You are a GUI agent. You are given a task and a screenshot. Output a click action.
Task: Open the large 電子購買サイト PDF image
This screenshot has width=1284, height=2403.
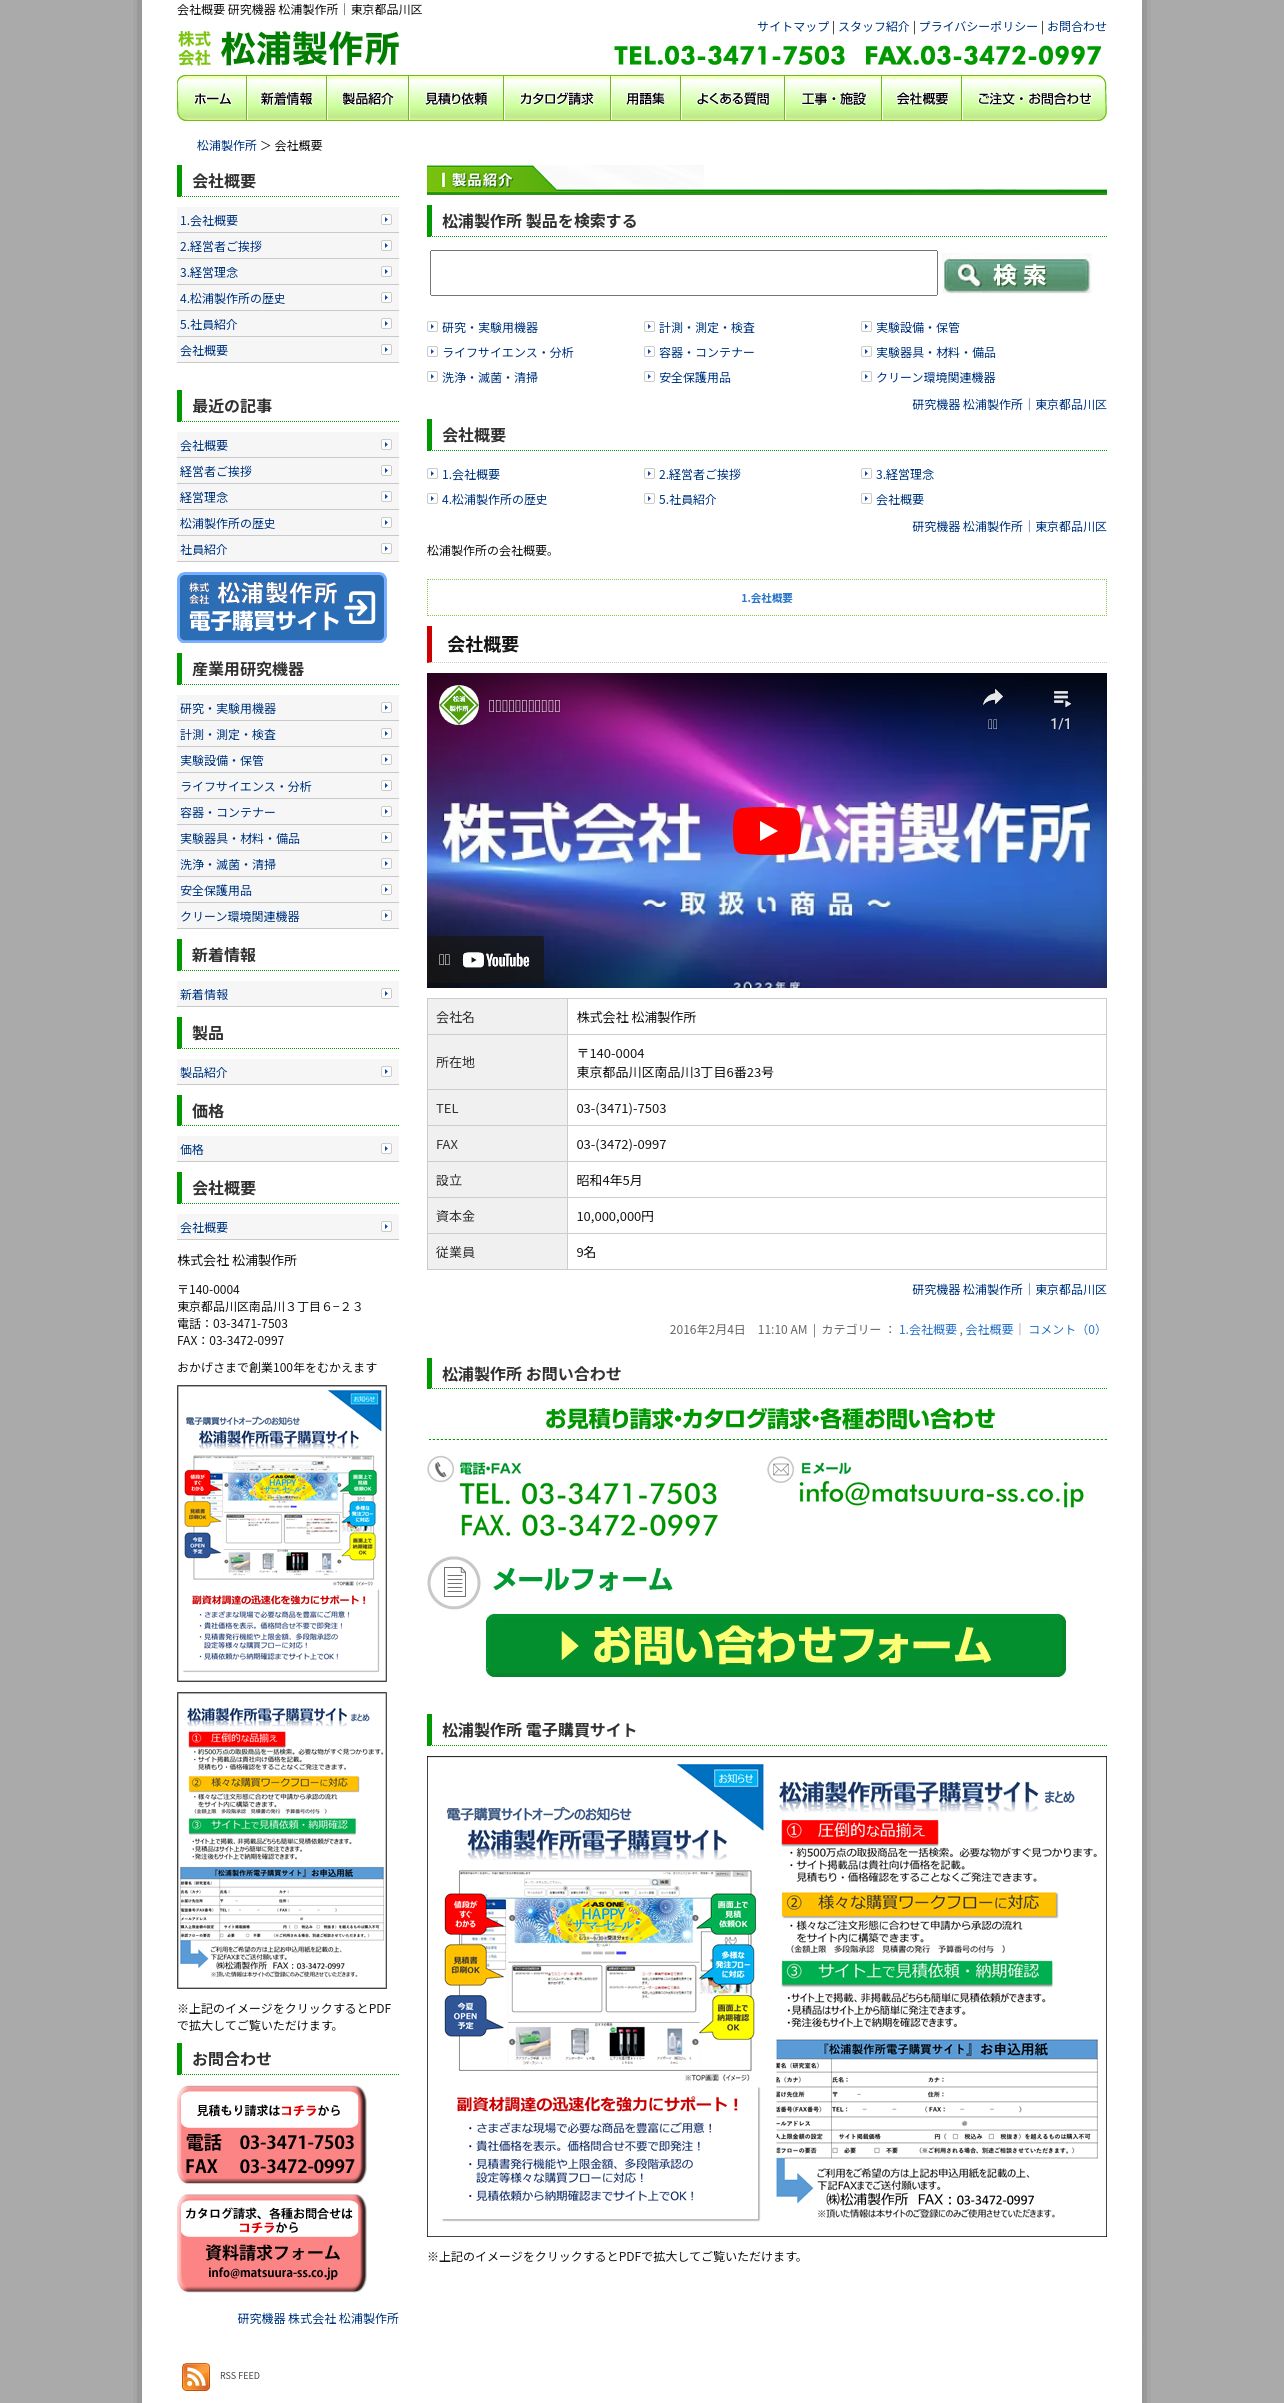point(767,1996)
